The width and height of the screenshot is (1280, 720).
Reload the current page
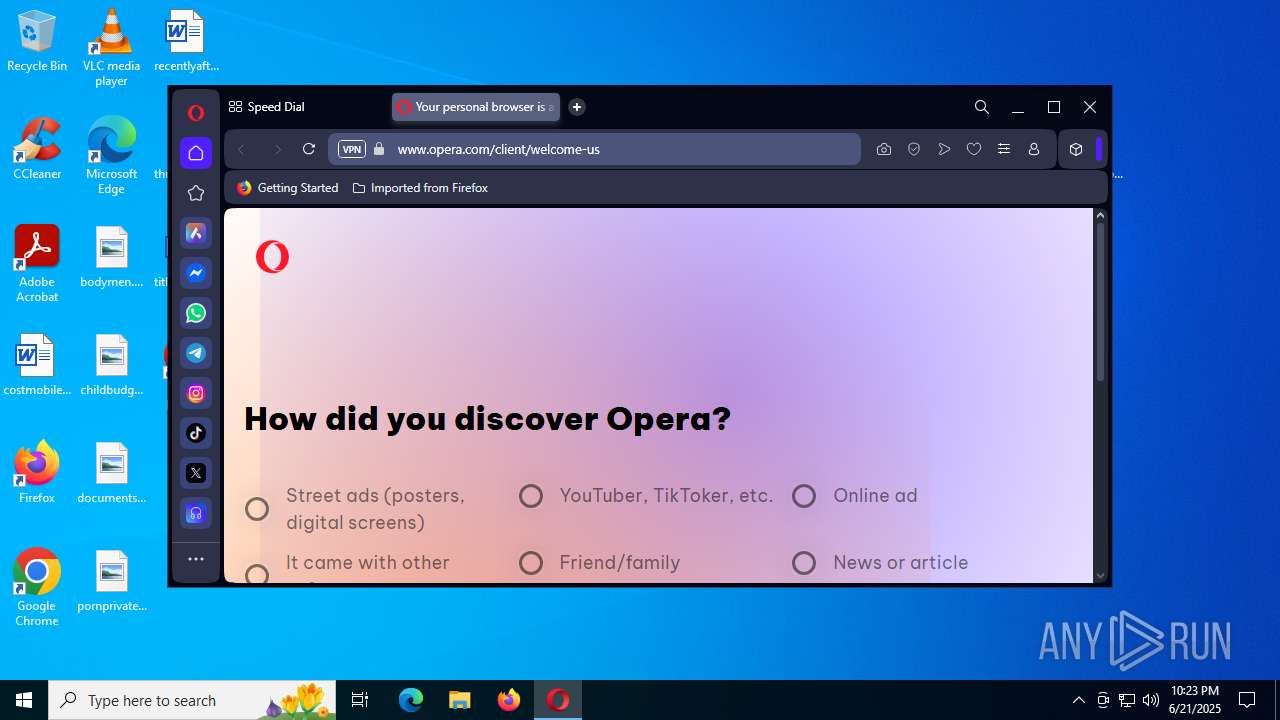(309, 149)
